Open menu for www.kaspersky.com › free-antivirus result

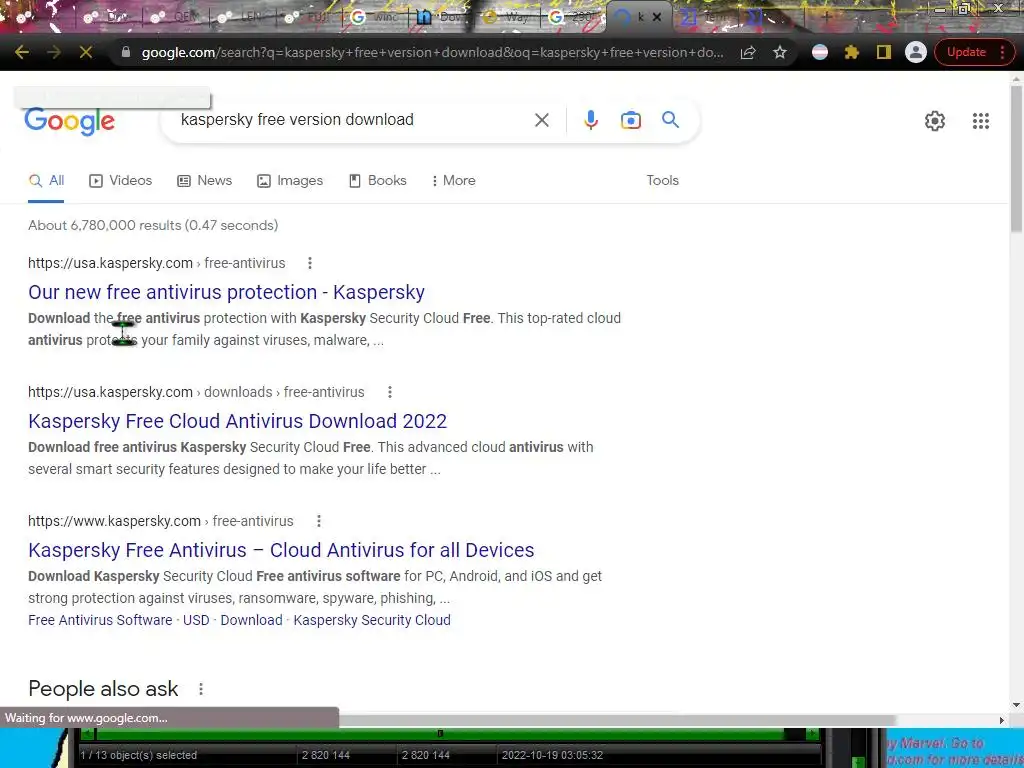(319, 521)
